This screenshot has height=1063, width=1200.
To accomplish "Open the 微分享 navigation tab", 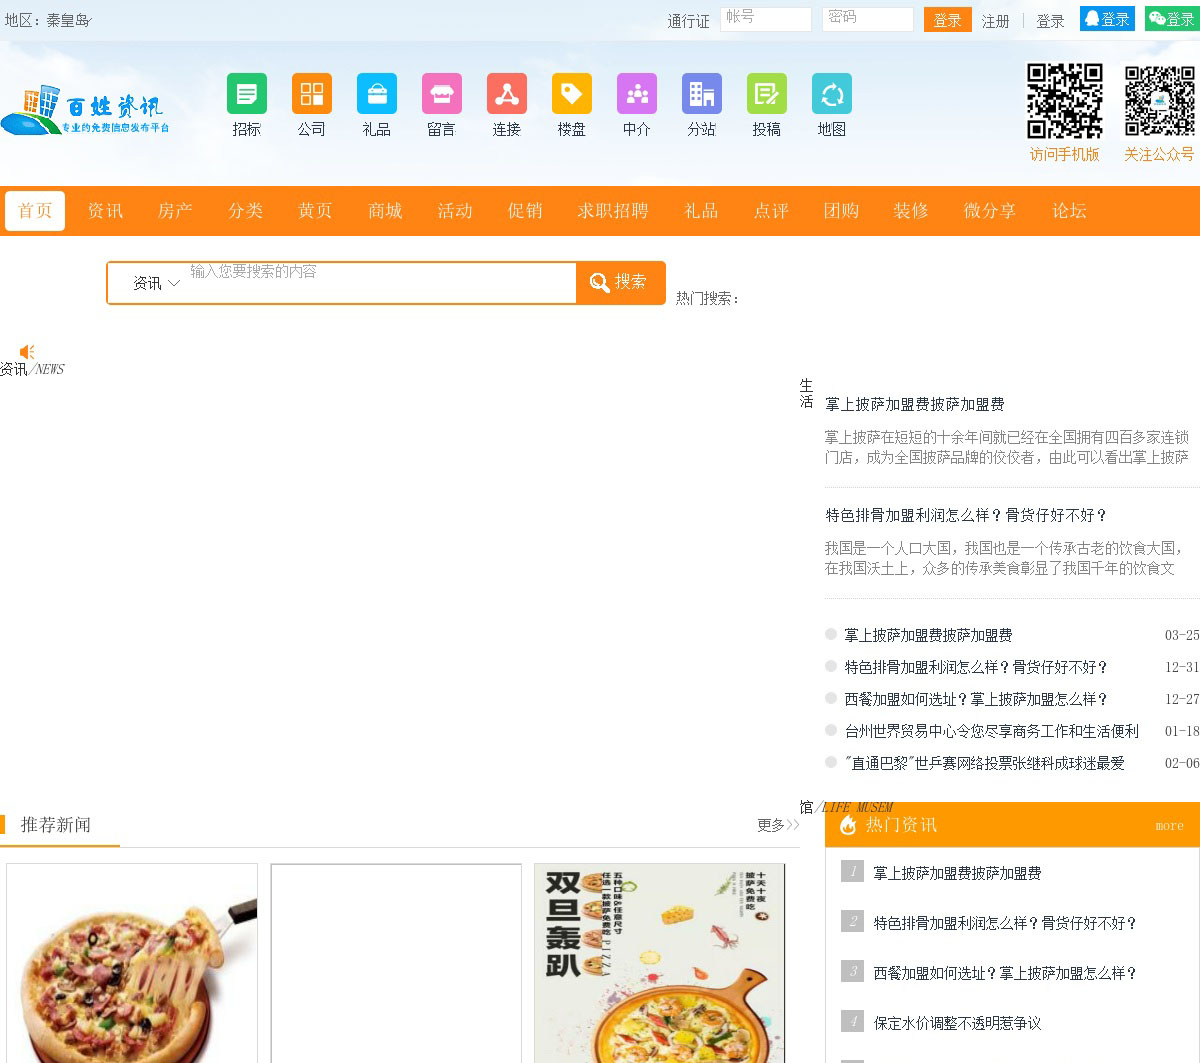I will (990, 211).
